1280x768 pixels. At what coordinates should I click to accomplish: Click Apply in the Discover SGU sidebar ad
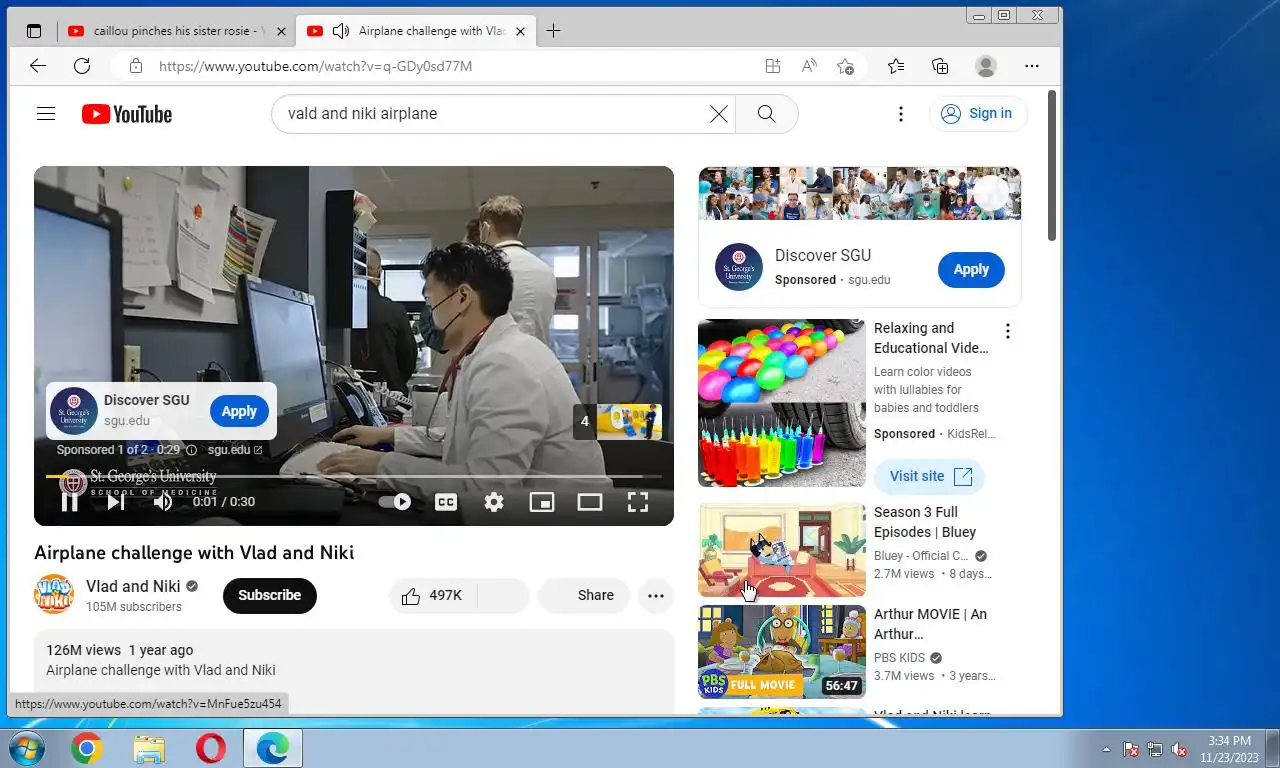coord(971,270)
